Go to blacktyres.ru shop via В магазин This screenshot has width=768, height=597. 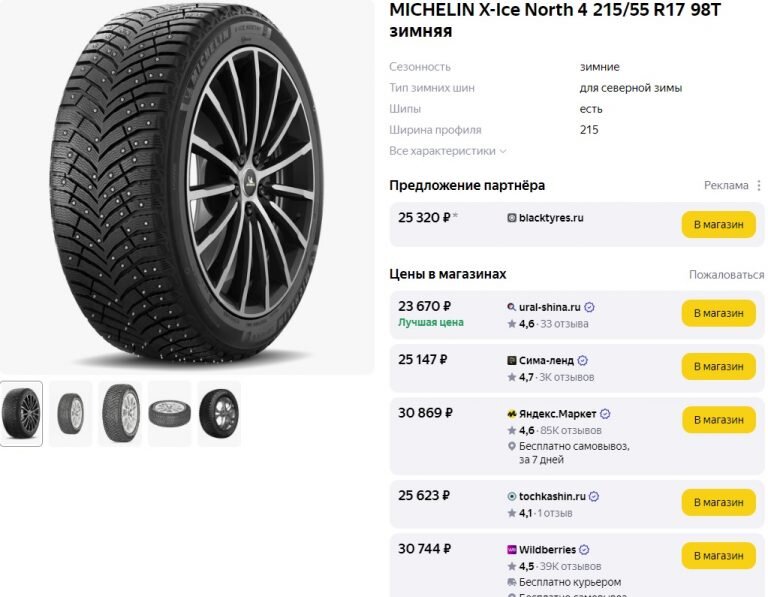pos(719,224)
